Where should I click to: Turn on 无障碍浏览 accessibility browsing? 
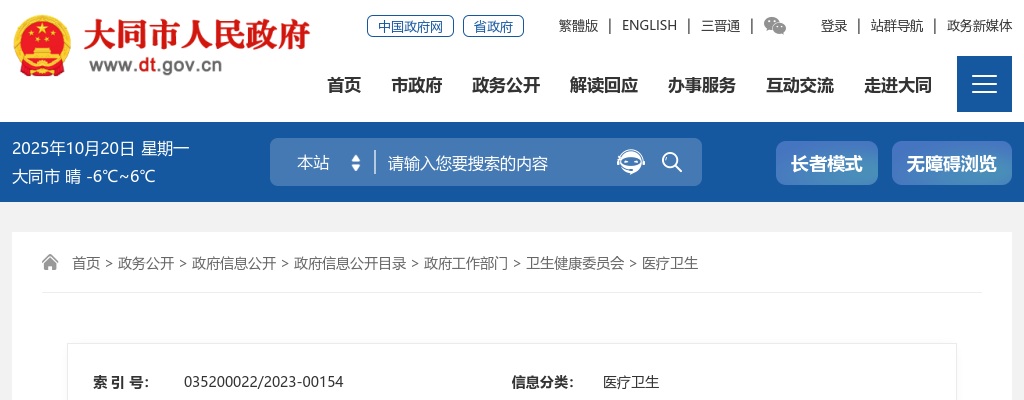tap(951, 163)
